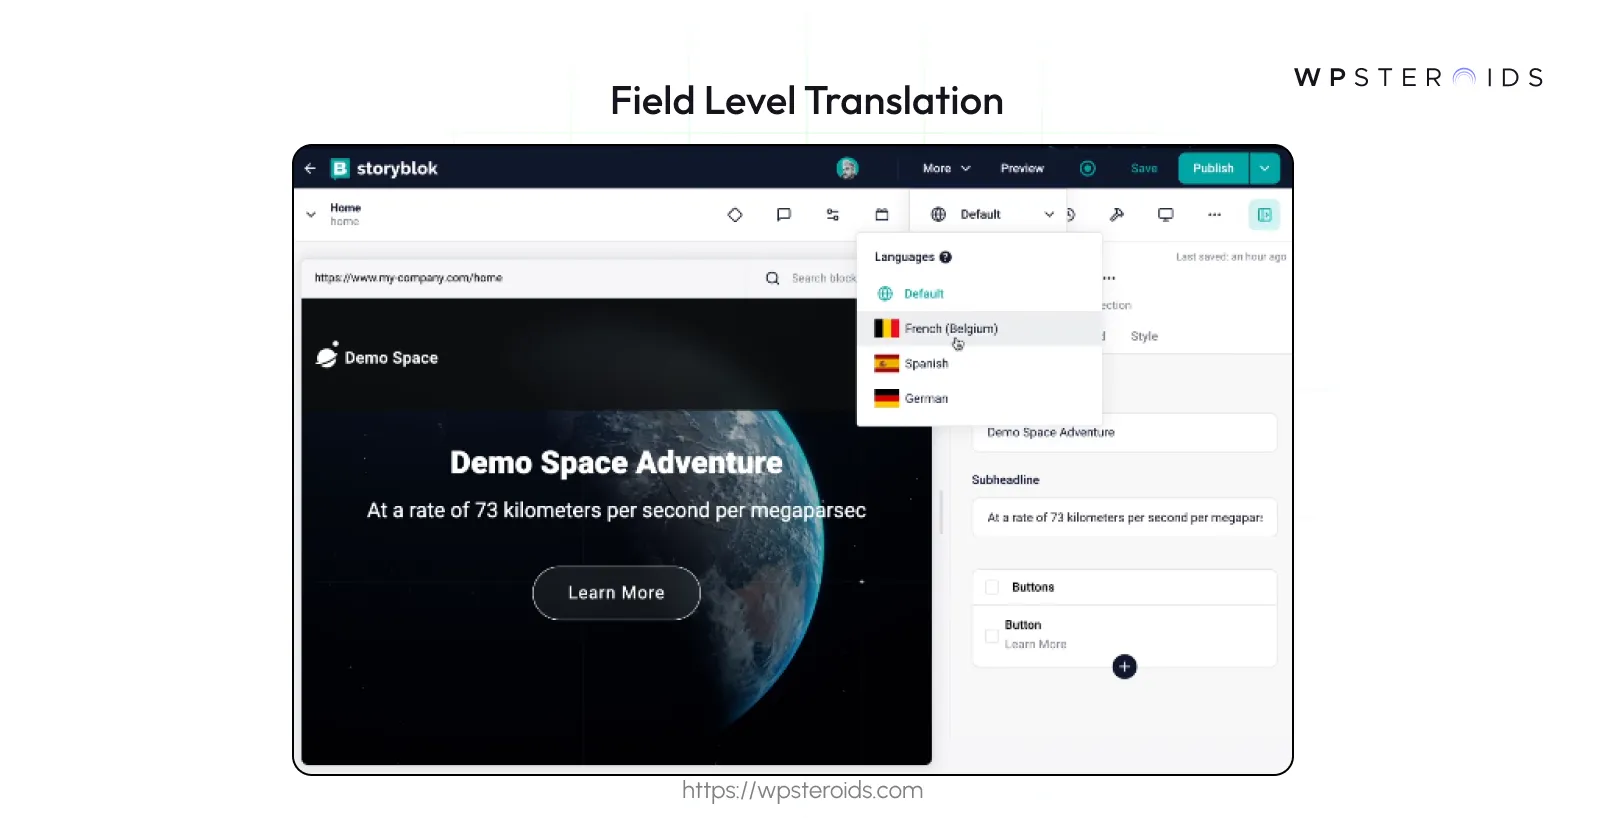The width and height of the screenshot is (1612, 818).
Task: Click the Last saved status text
Action: pos(1231,257)
